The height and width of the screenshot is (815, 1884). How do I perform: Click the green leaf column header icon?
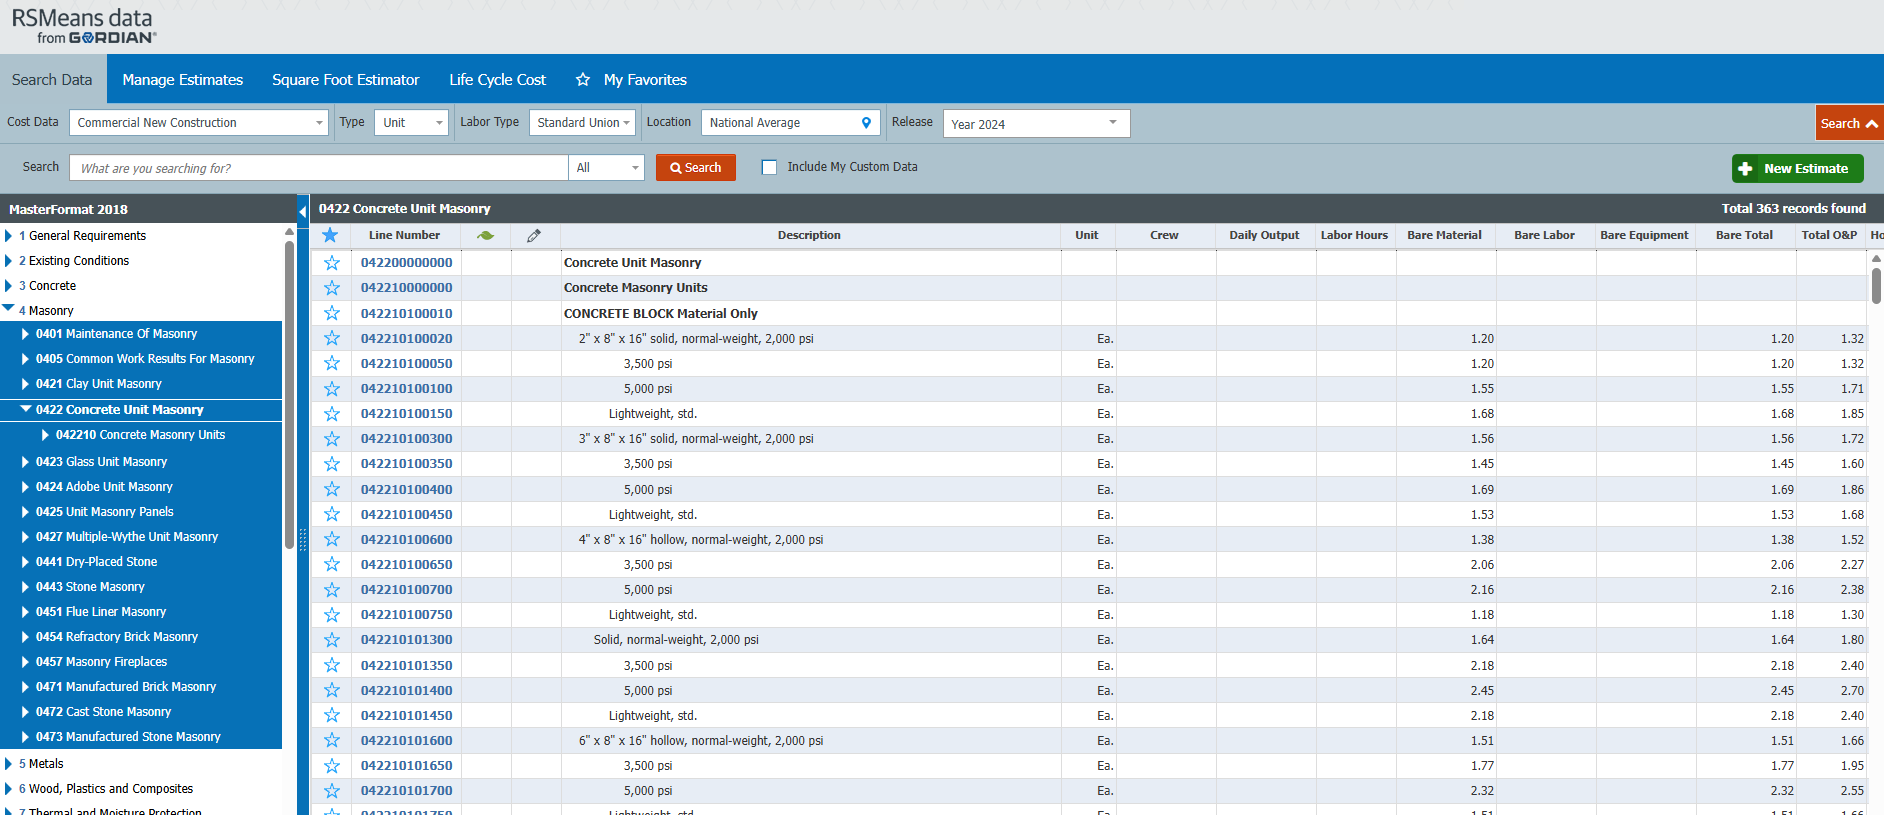click(x=485, y=235)
